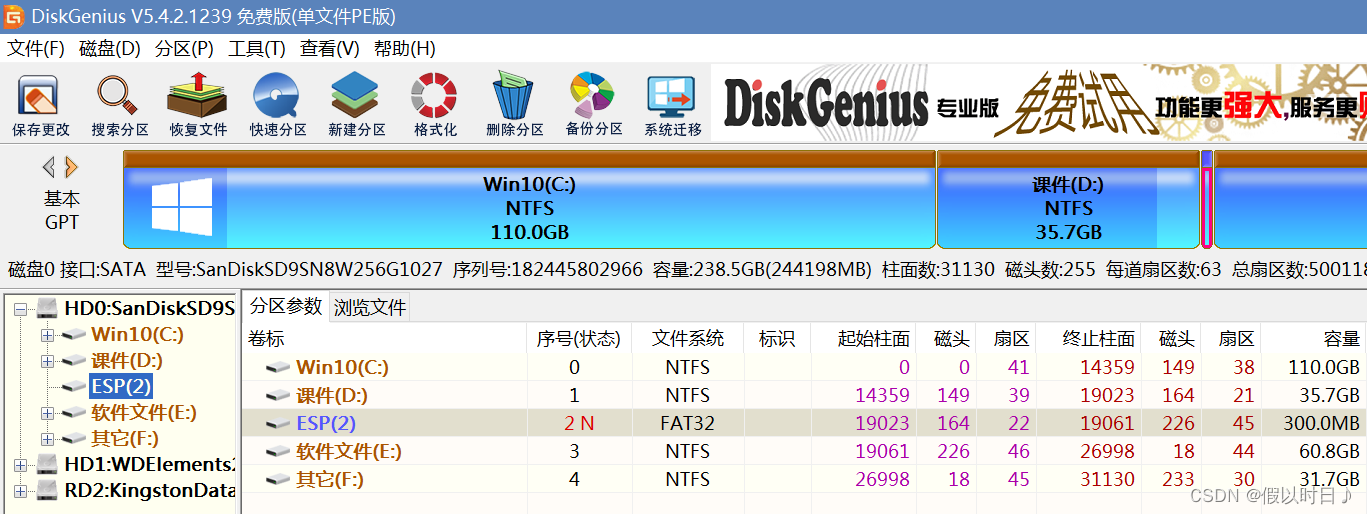Select 其它(F:) in the disk tree
1367x514 pixels.
(125, 438)
